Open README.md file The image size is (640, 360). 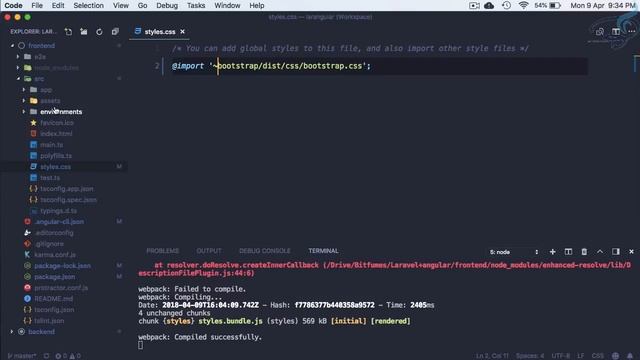53,299
